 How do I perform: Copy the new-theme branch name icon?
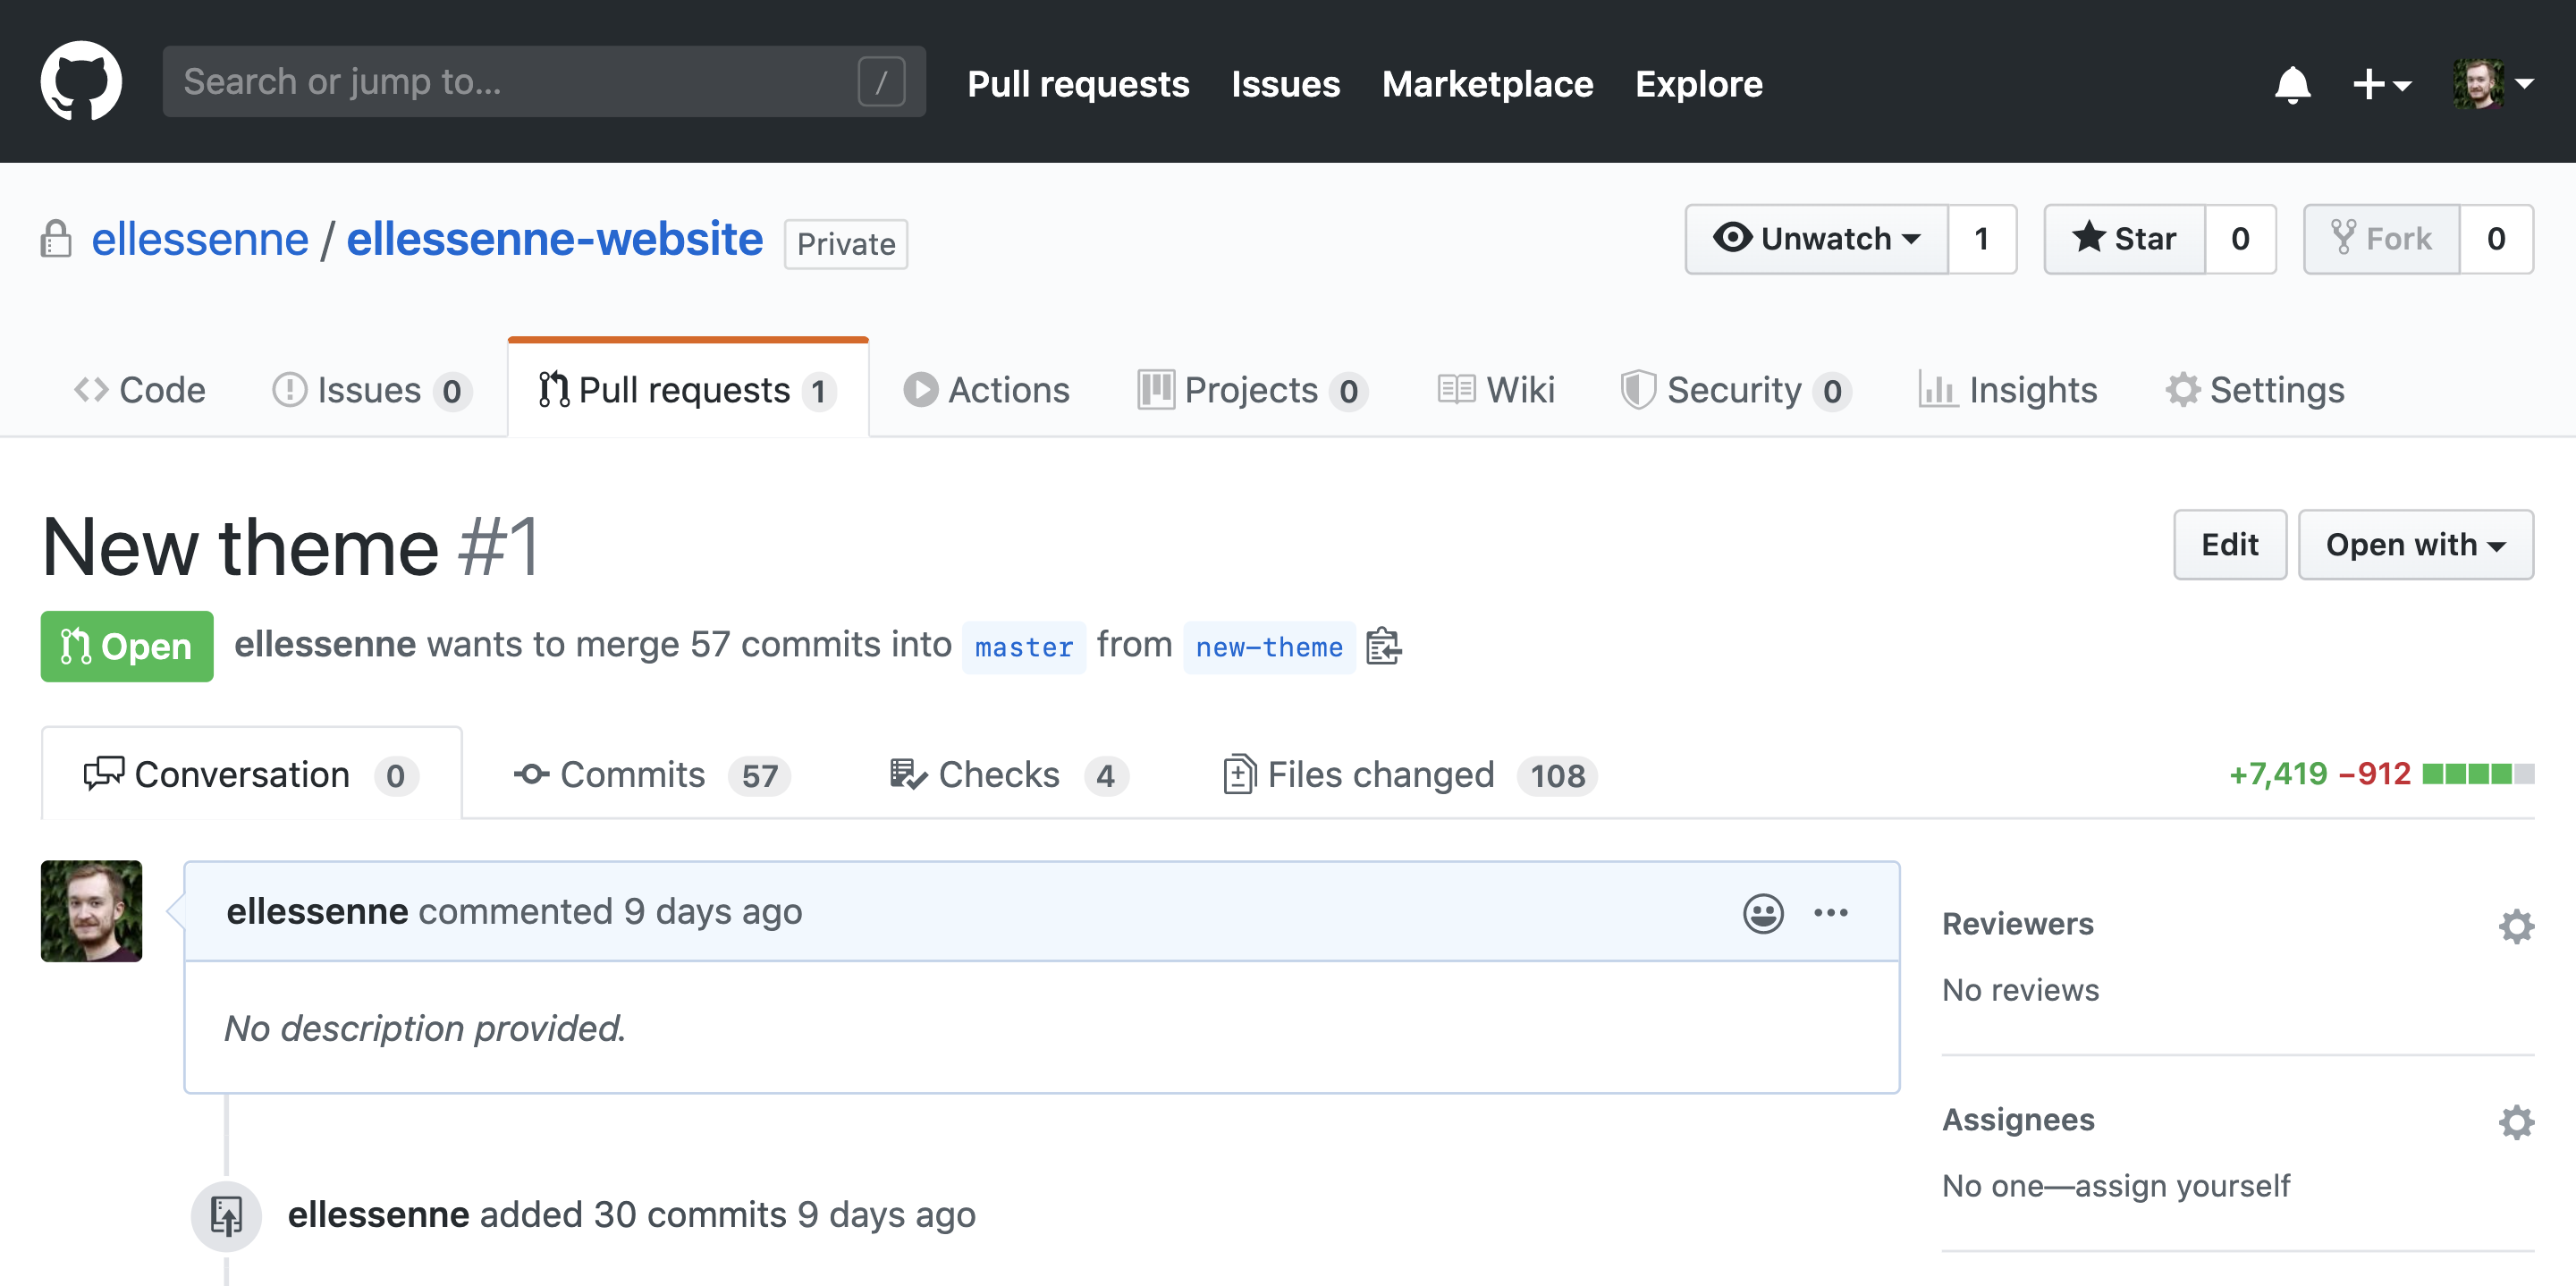[1383, 646]
